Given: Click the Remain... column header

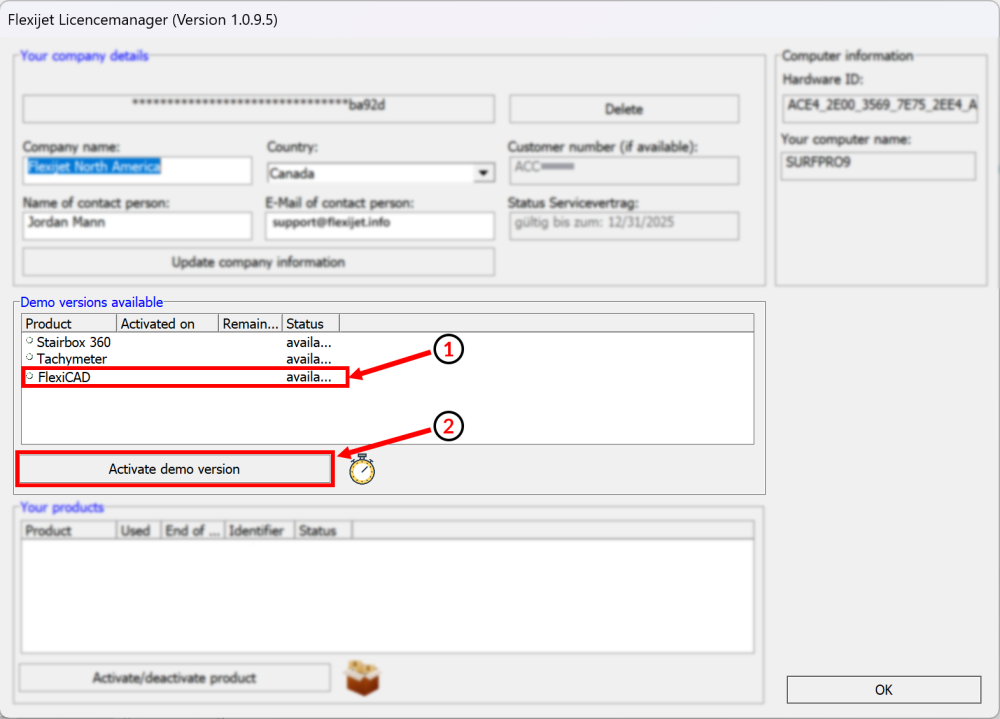Looking at the screenshot, I should pyautogui.click(x=250, y=323).
